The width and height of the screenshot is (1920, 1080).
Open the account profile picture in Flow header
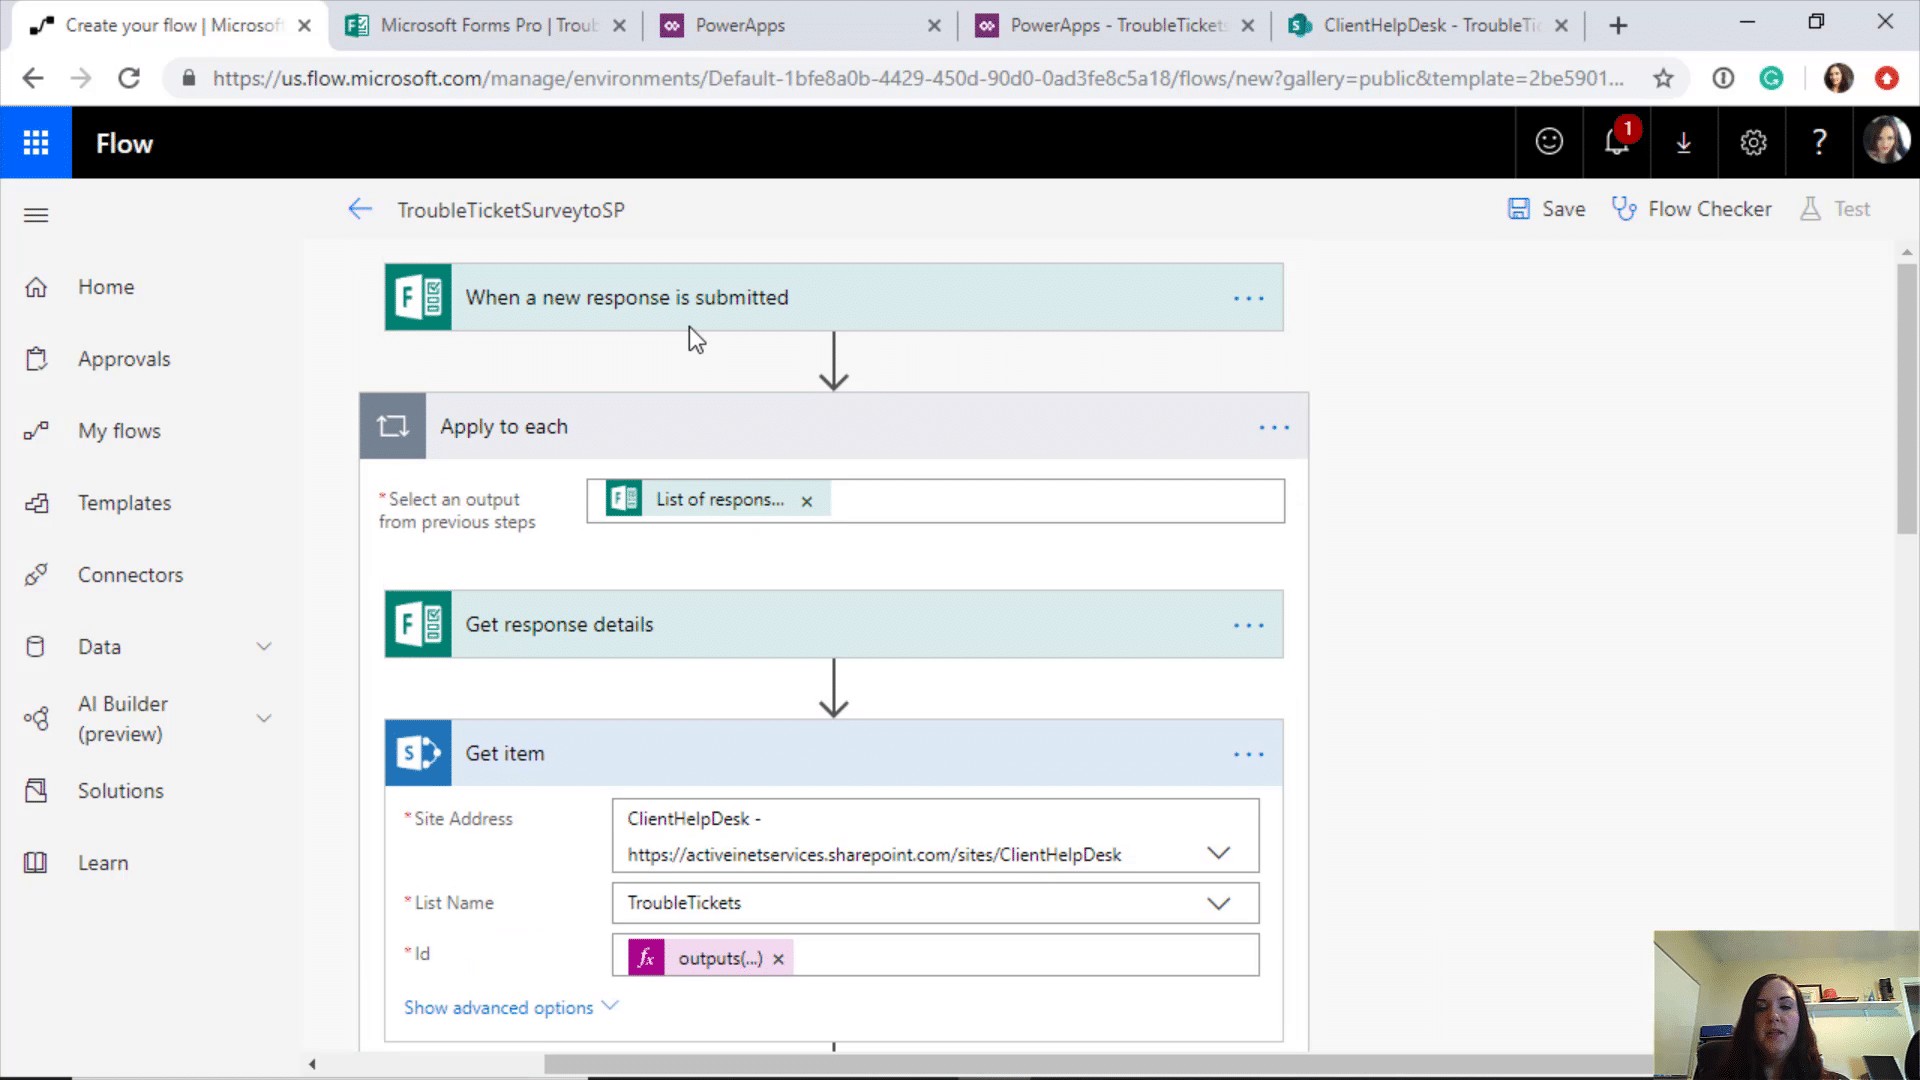pos(1886,141)
